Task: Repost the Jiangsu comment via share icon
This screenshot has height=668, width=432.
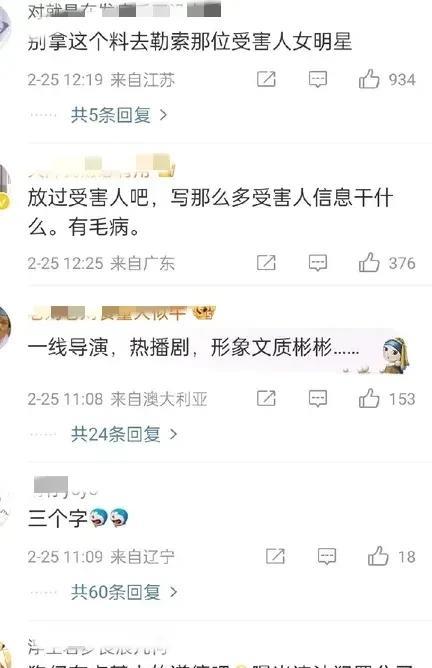Action: pyautogui.click(x=266, y=79)
